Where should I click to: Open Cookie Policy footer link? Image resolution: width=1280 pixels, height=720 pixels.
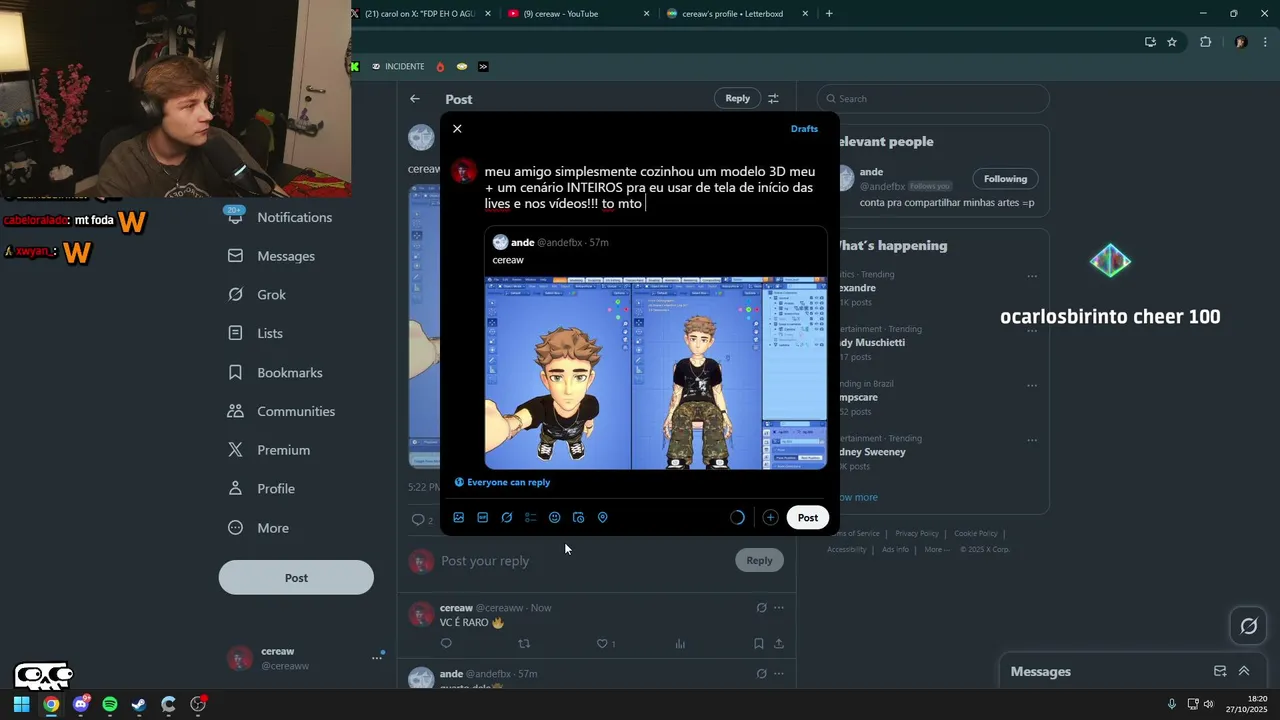coord(976,534)
